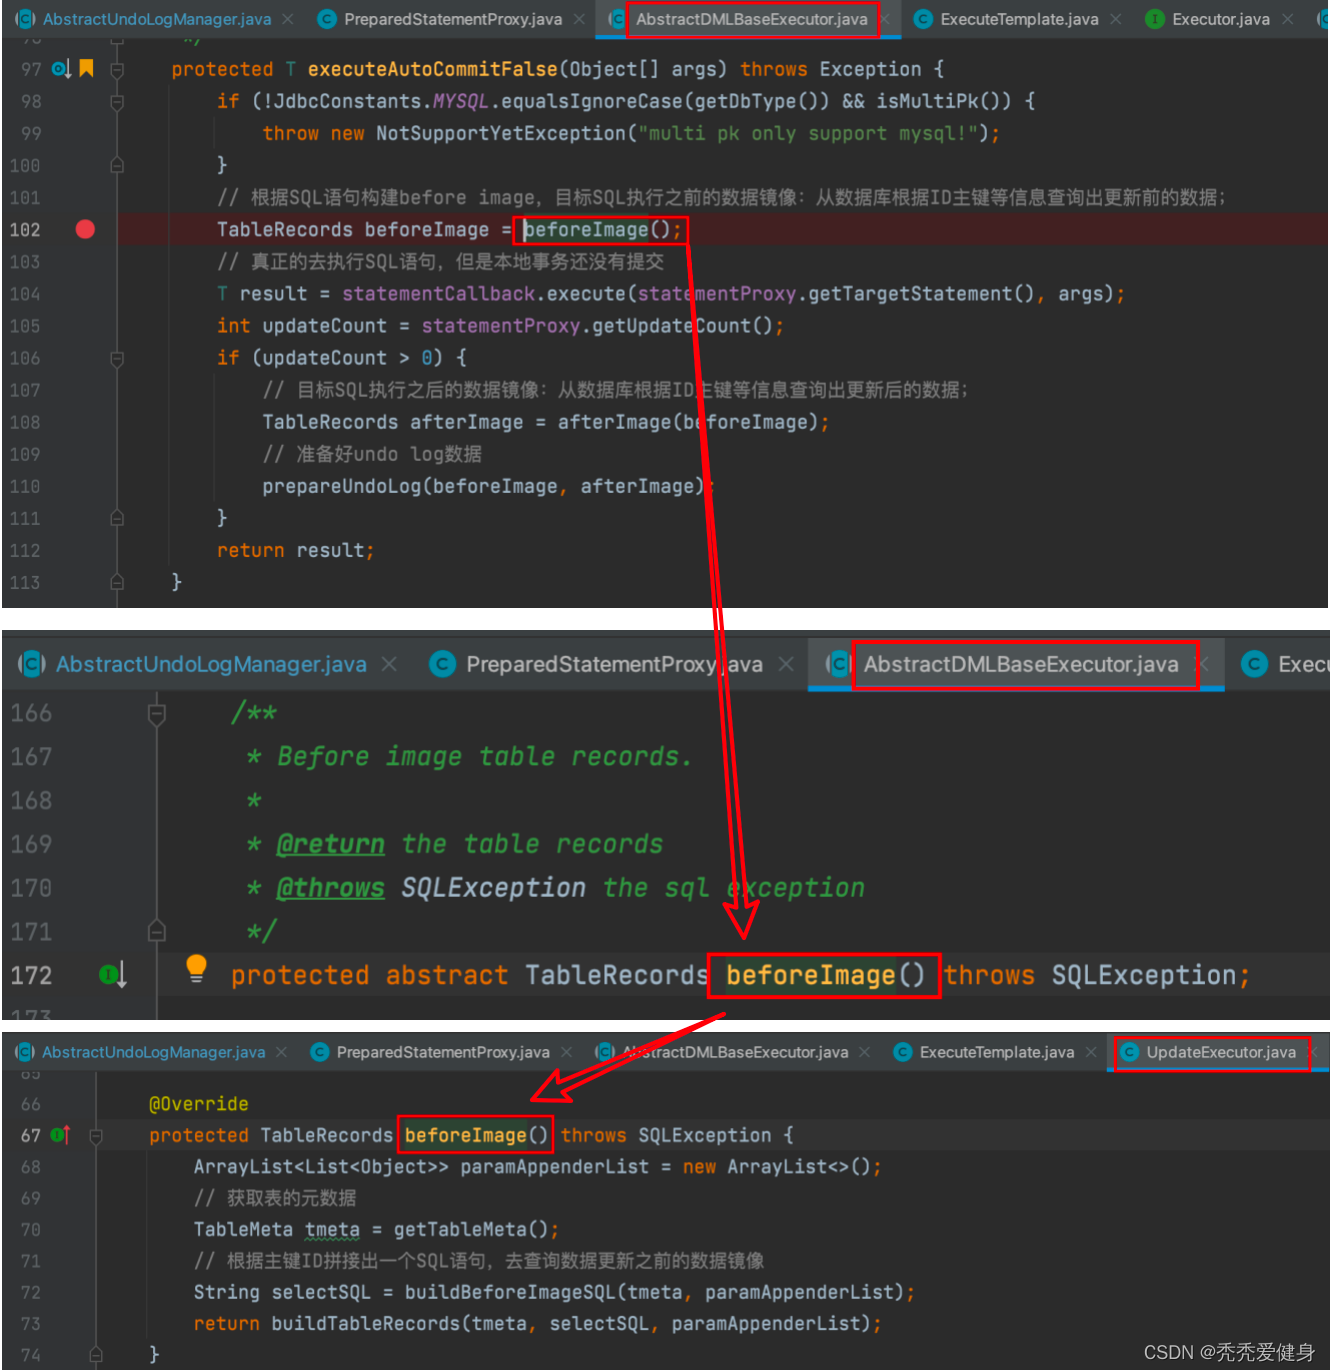Click SQLException on line 172
The image size is (1332, 1372).
tap(1144, 975)
